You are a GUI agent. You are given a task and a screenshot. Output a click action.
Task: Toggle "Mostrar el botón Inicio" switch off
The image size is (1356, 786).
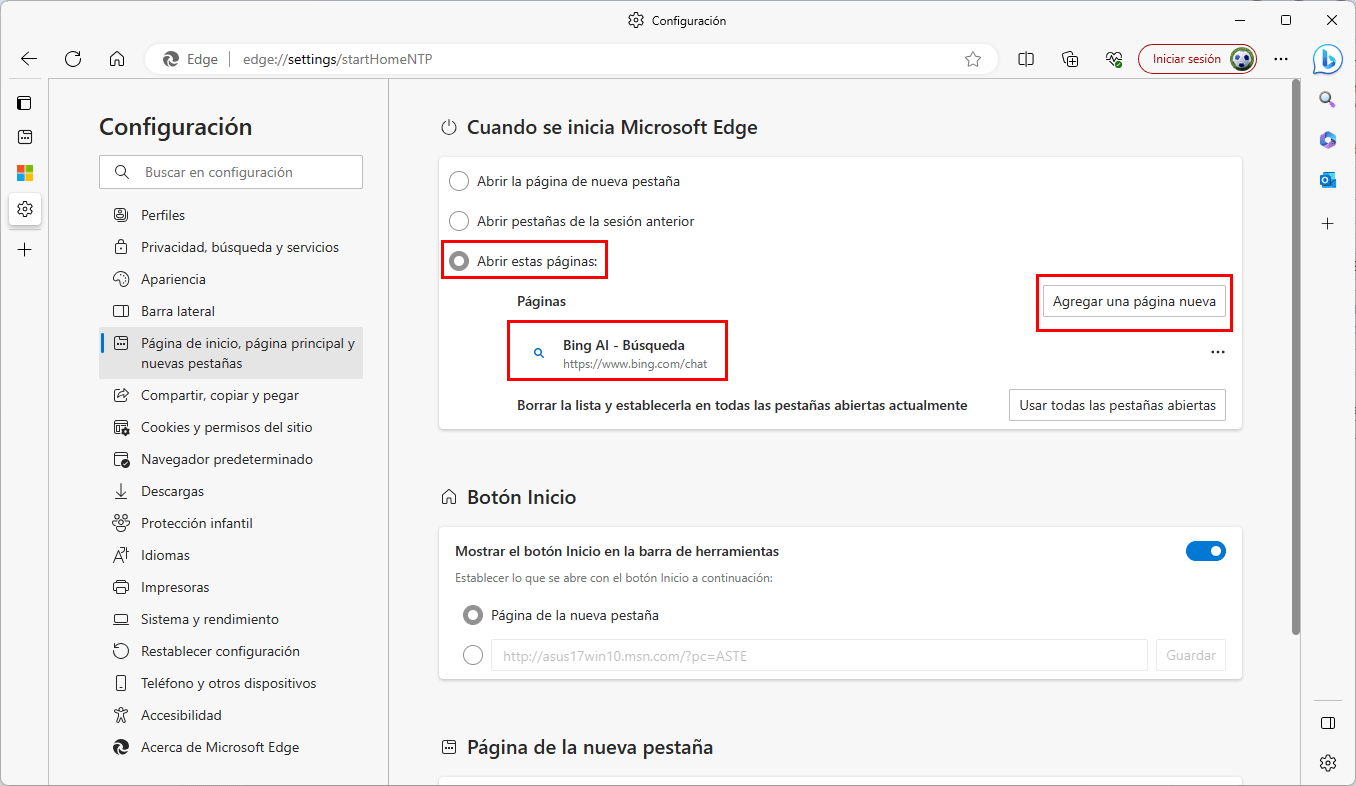(x=1205, y=551)
